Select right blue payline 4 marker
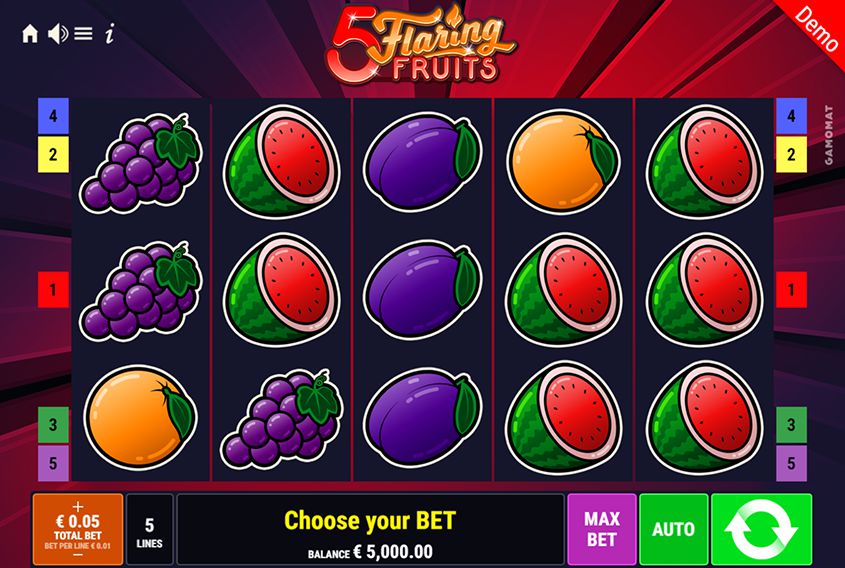 [x=791, y=115]
